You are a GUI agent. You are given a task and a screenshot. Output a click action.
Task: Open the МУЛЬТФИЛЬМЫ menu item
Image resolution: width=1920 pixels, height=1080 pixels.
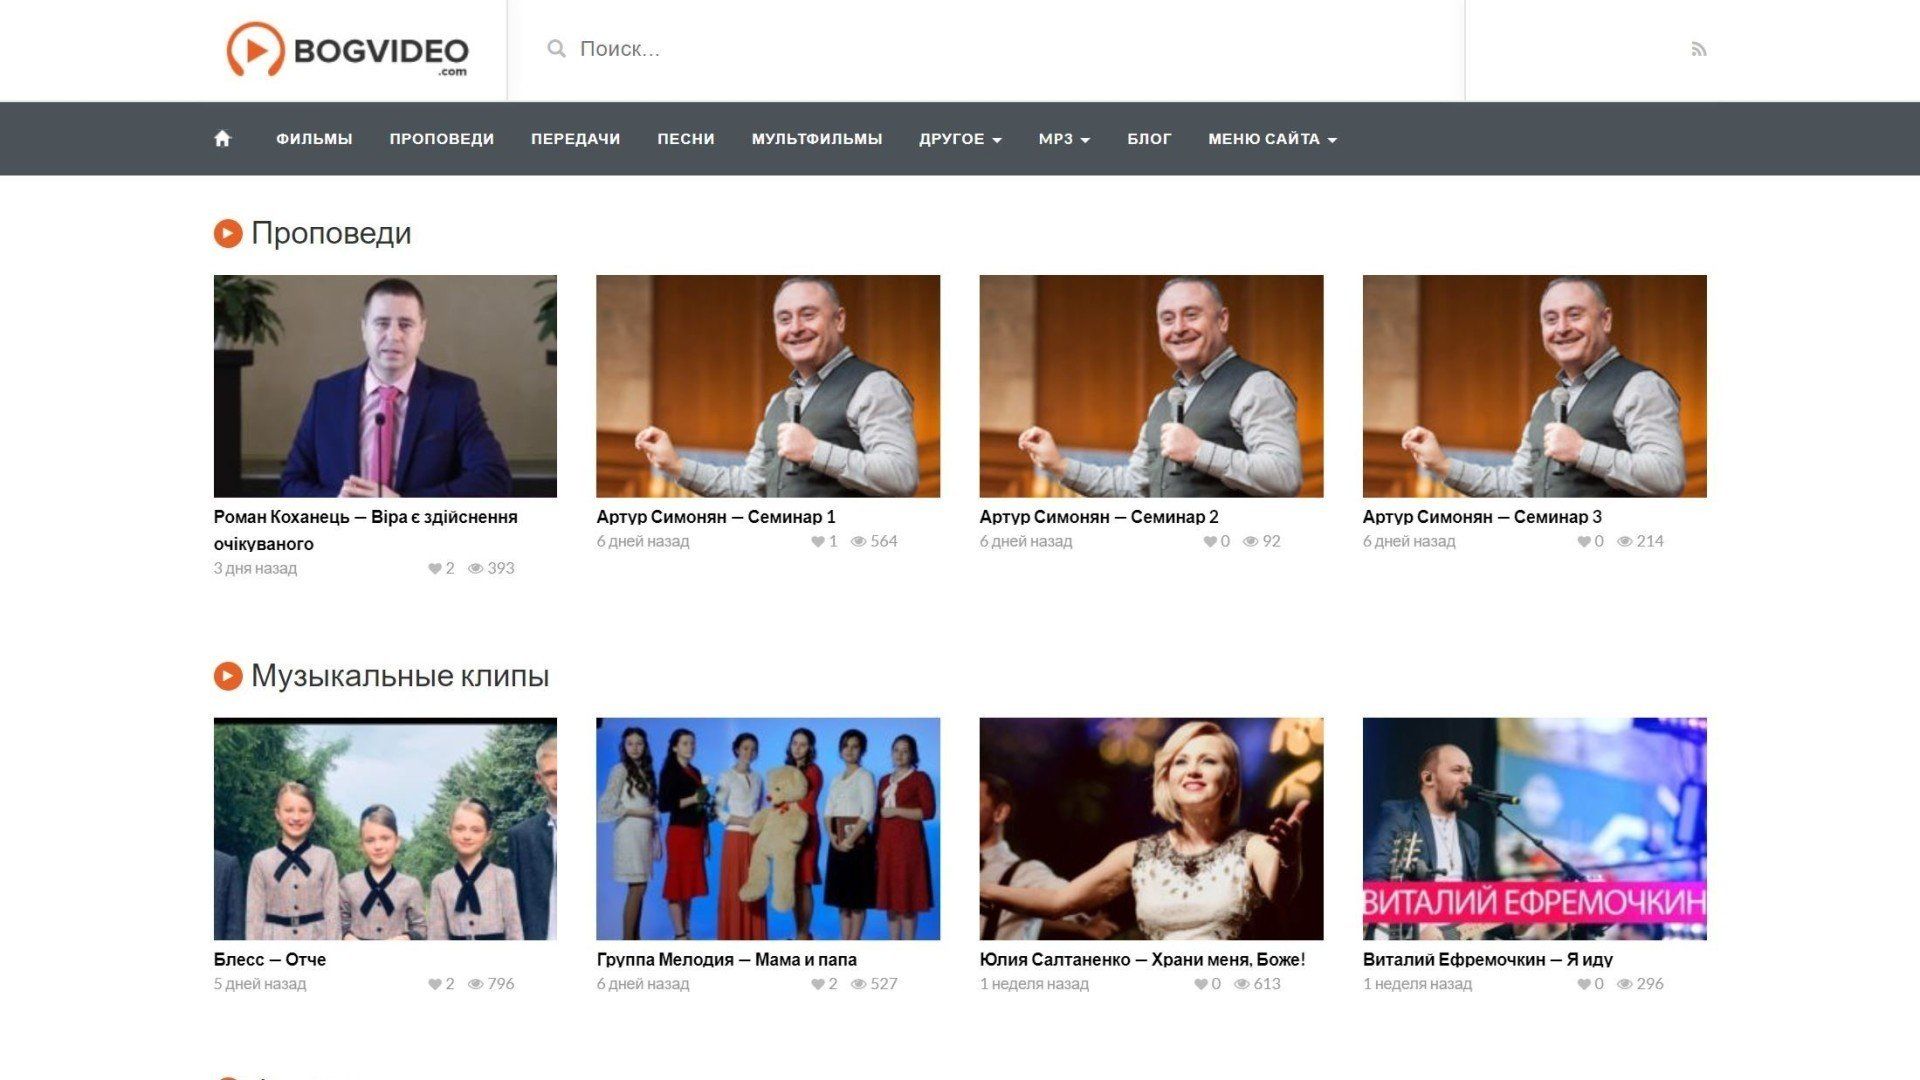tap(817, 139)
